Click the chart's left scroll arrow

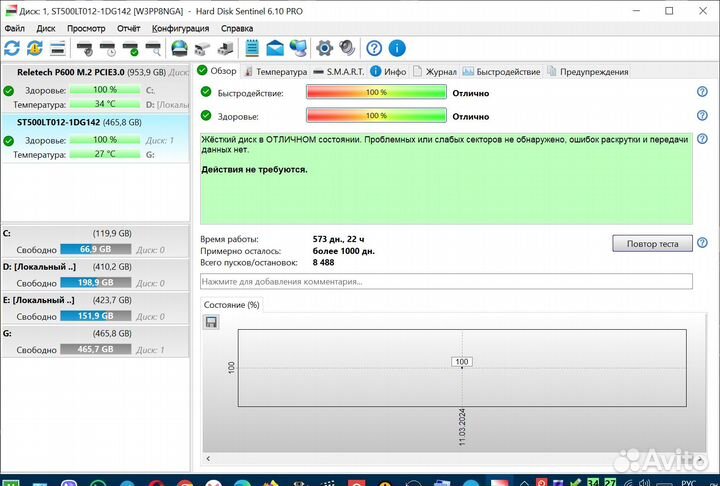(208, 458)
